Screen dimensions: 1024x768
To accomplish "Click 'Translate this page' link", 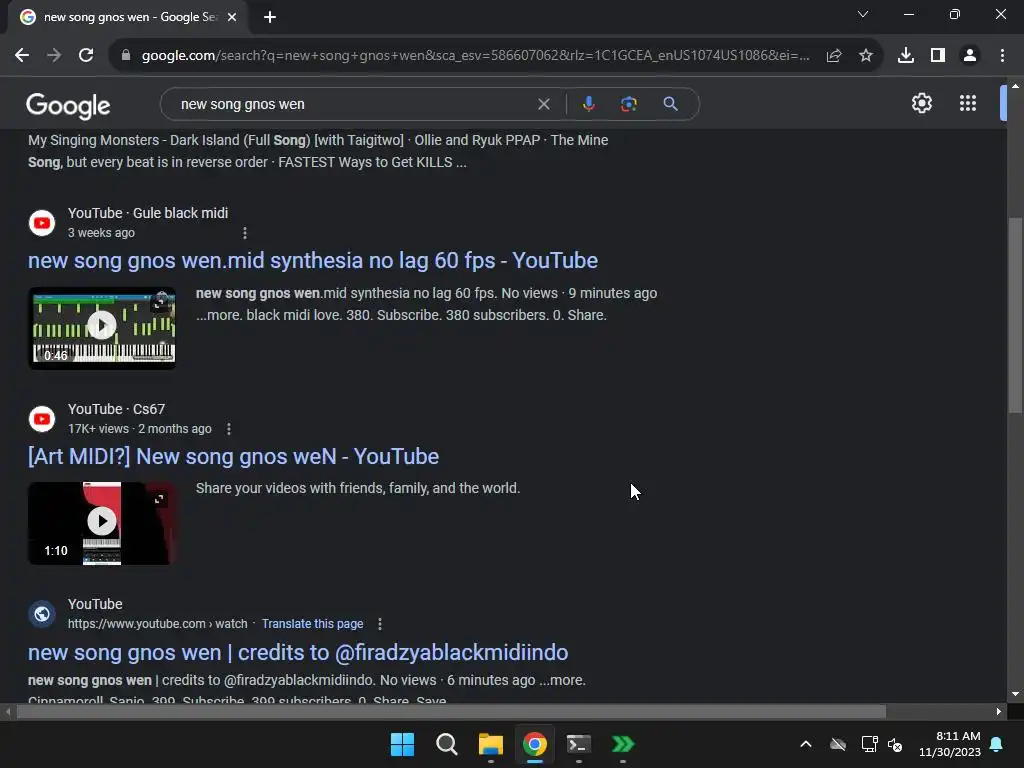I will (x=312, y=624).
